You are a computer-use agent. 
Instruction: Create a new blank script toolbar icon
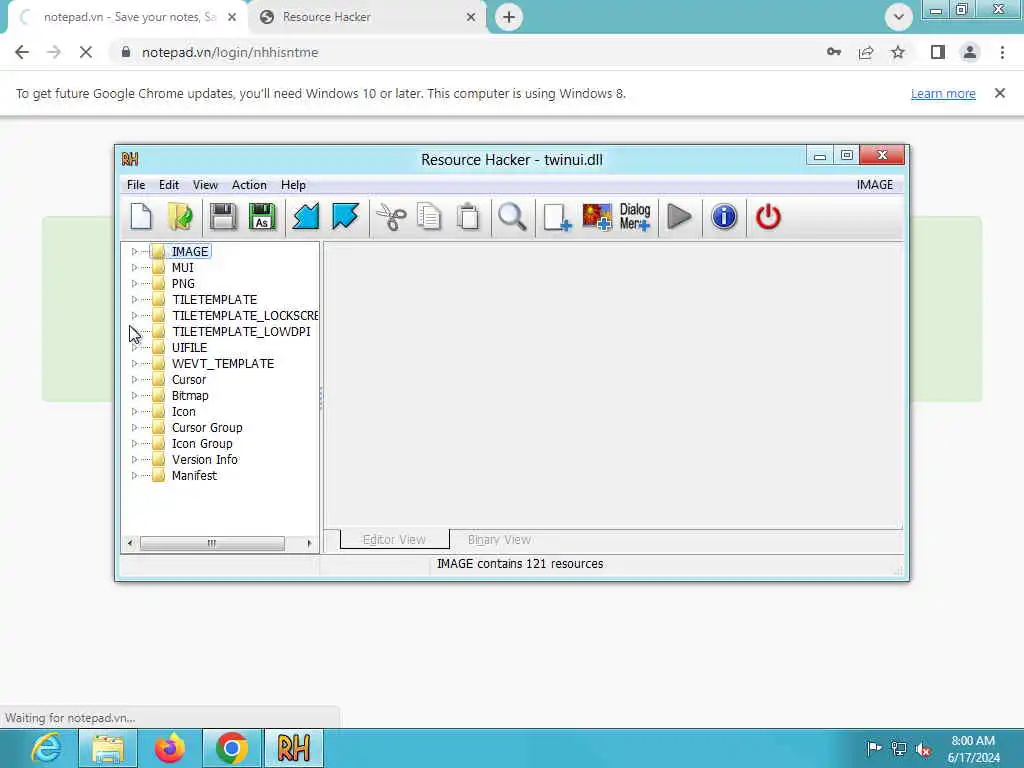click(x=141, y=217)
